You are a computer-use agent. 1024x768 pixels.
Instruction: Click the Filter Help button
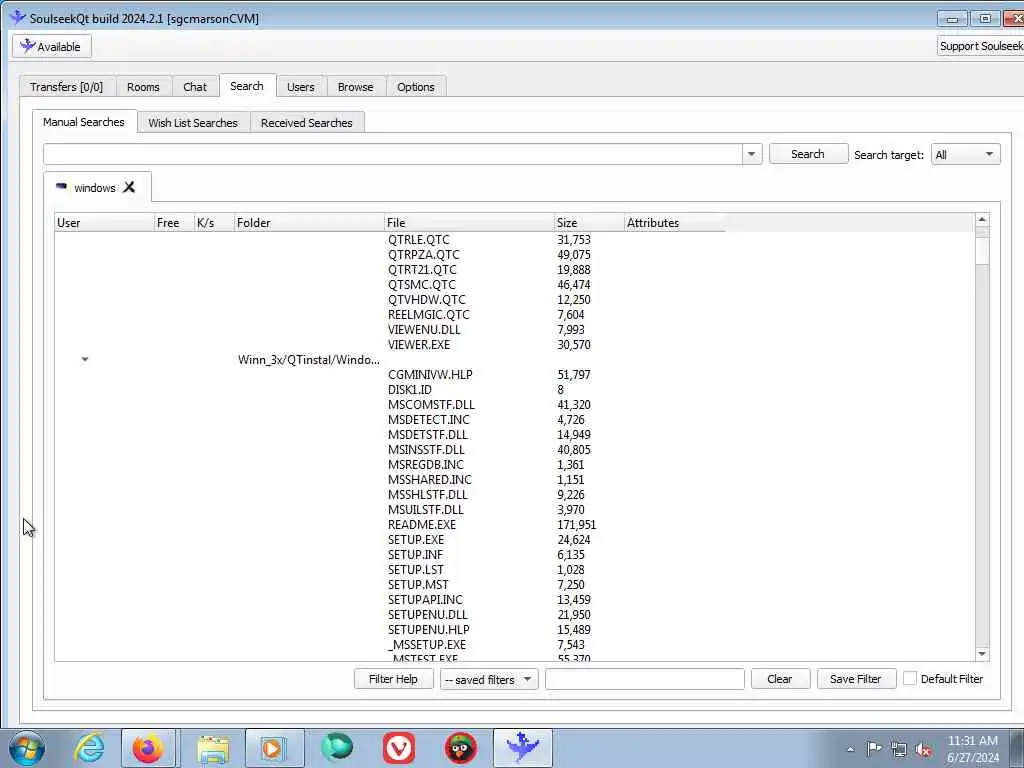[393, 679]
